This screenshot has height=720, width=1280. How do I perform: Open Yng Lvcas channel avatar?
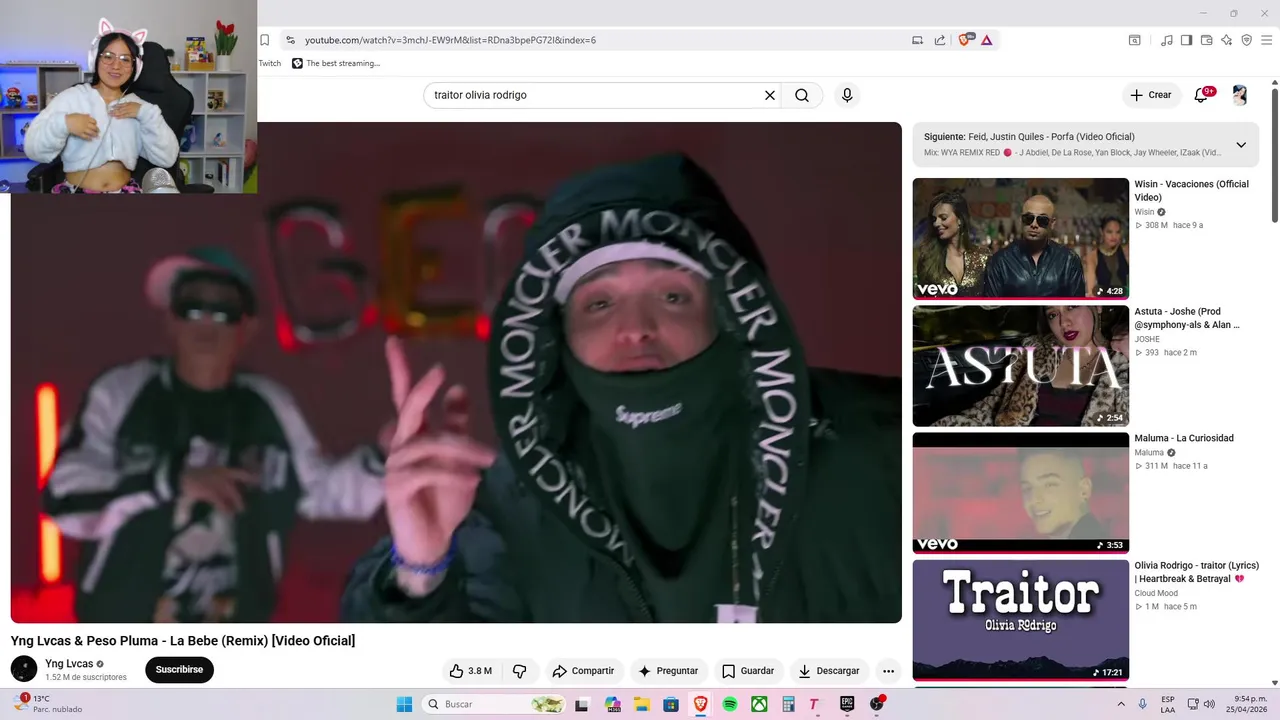coord(24,670)
